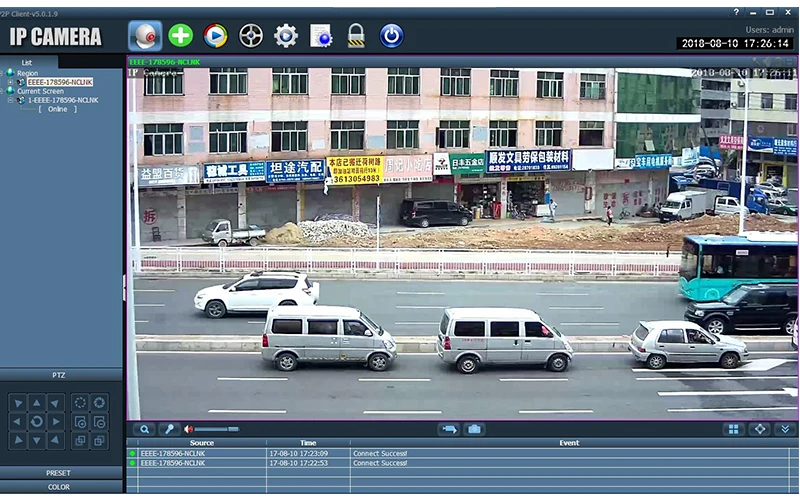Collapse the 1-EEEE-178596-NCLNK node
Screen dimensions: 800x503
point(10,100)
